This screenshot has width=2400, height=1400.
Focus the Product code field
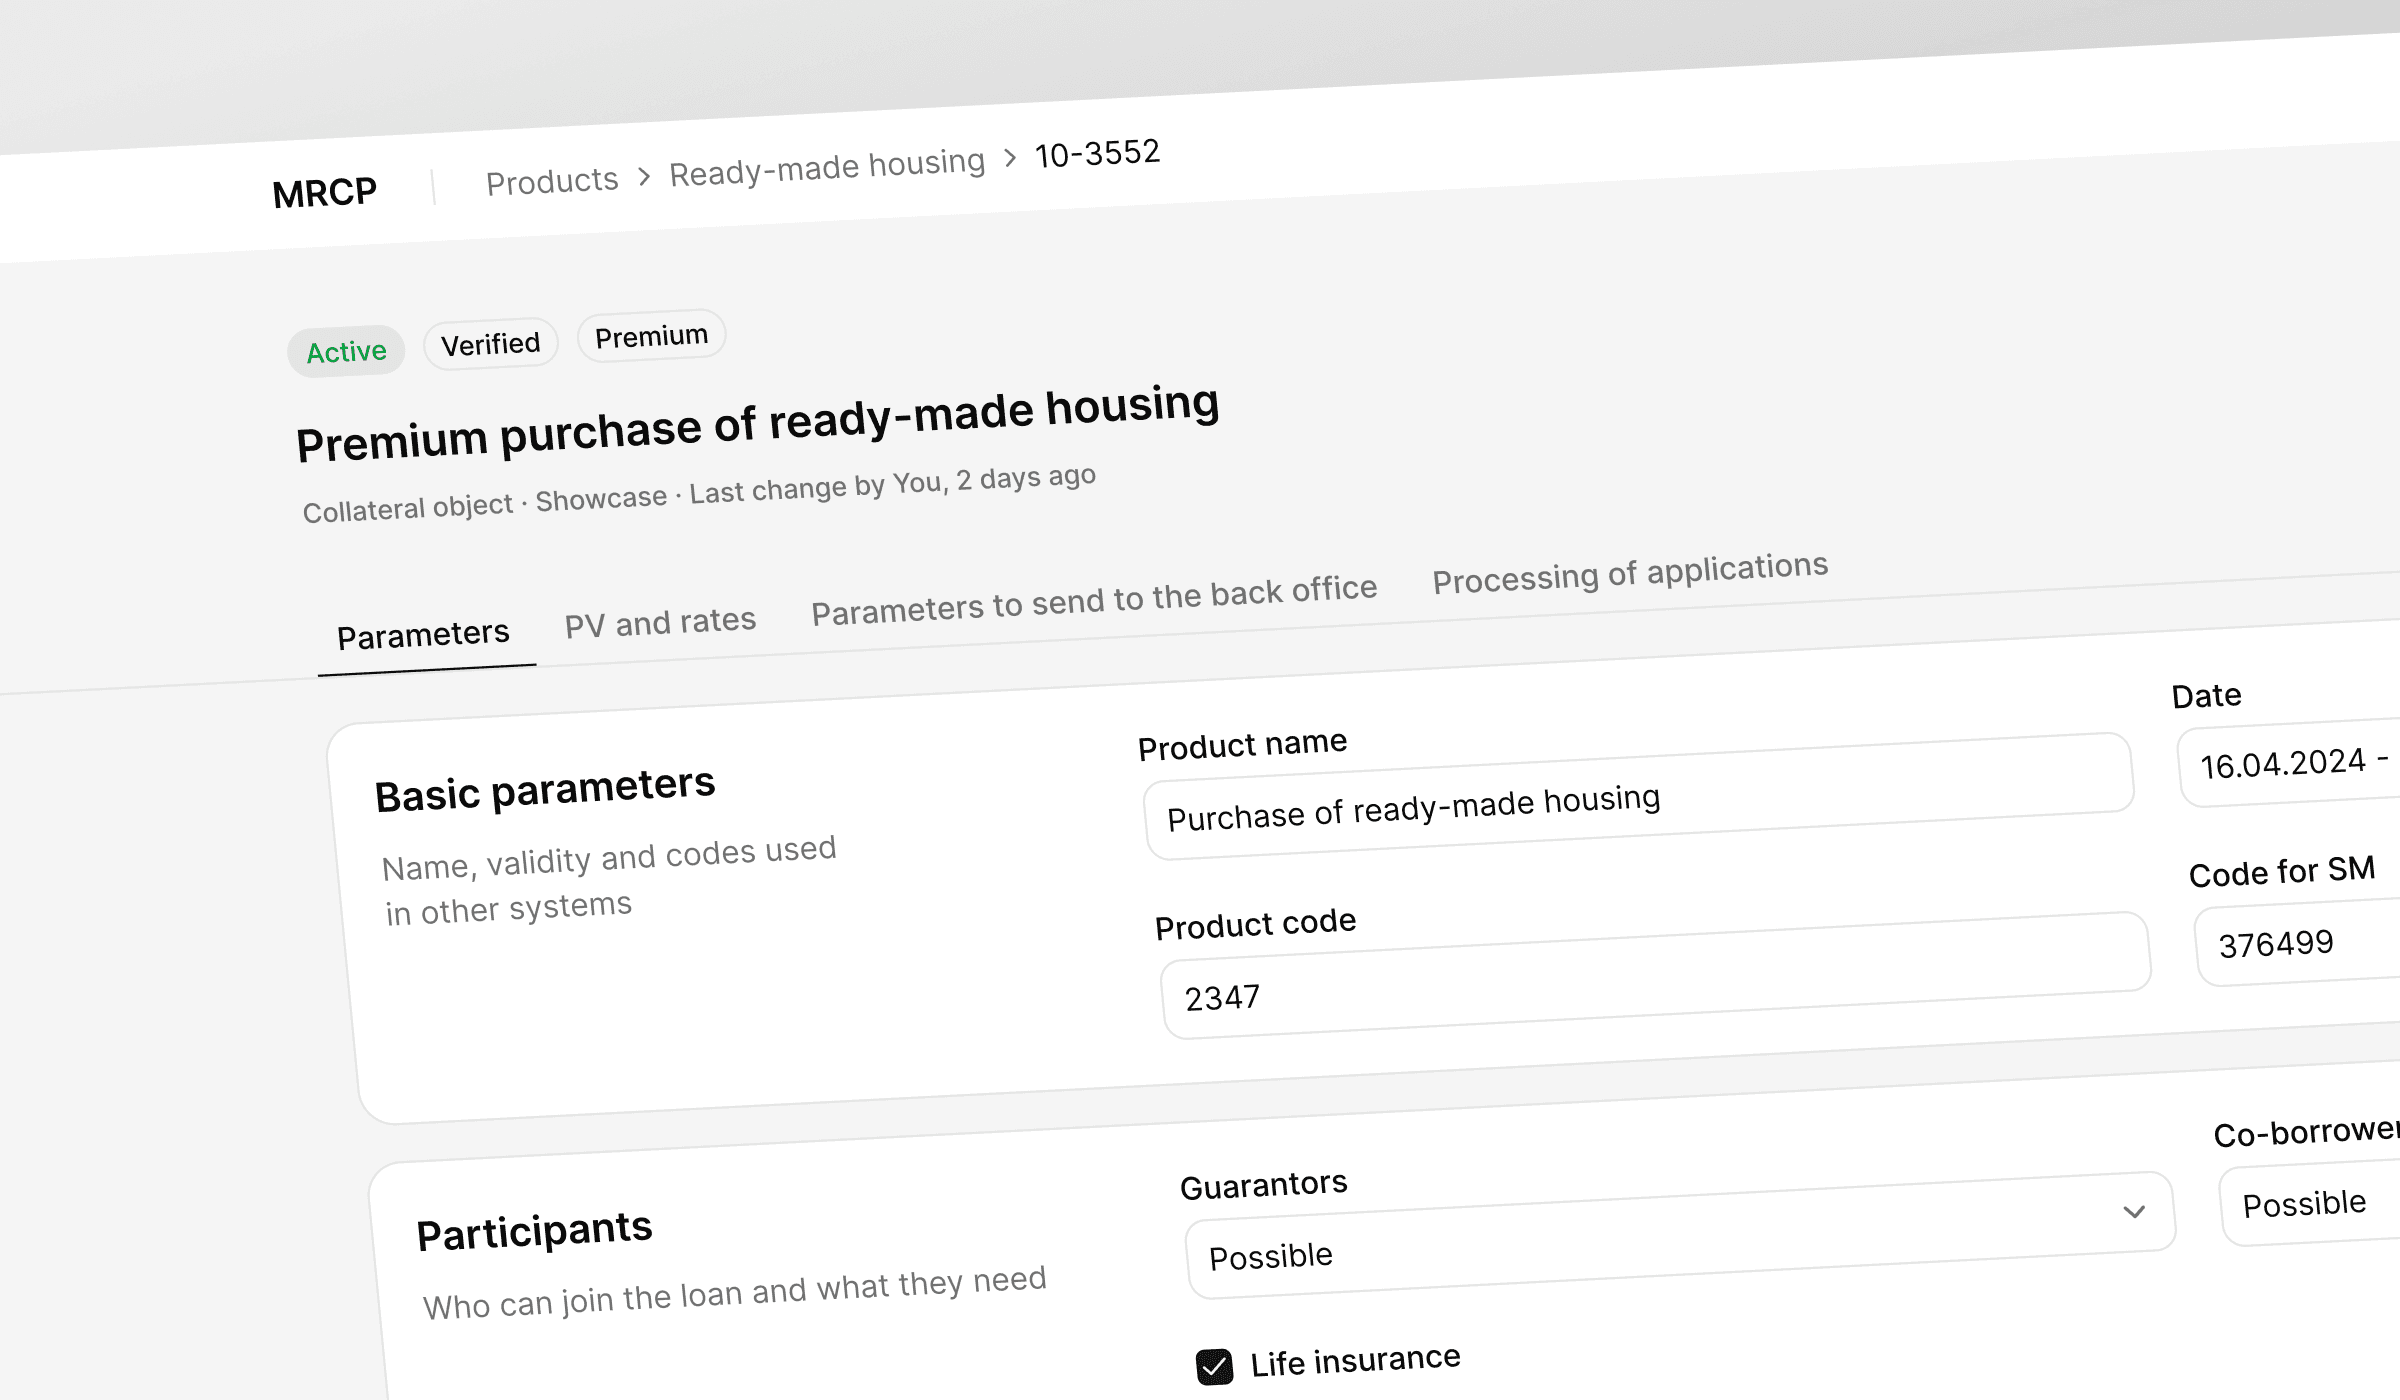point(1655,975)
